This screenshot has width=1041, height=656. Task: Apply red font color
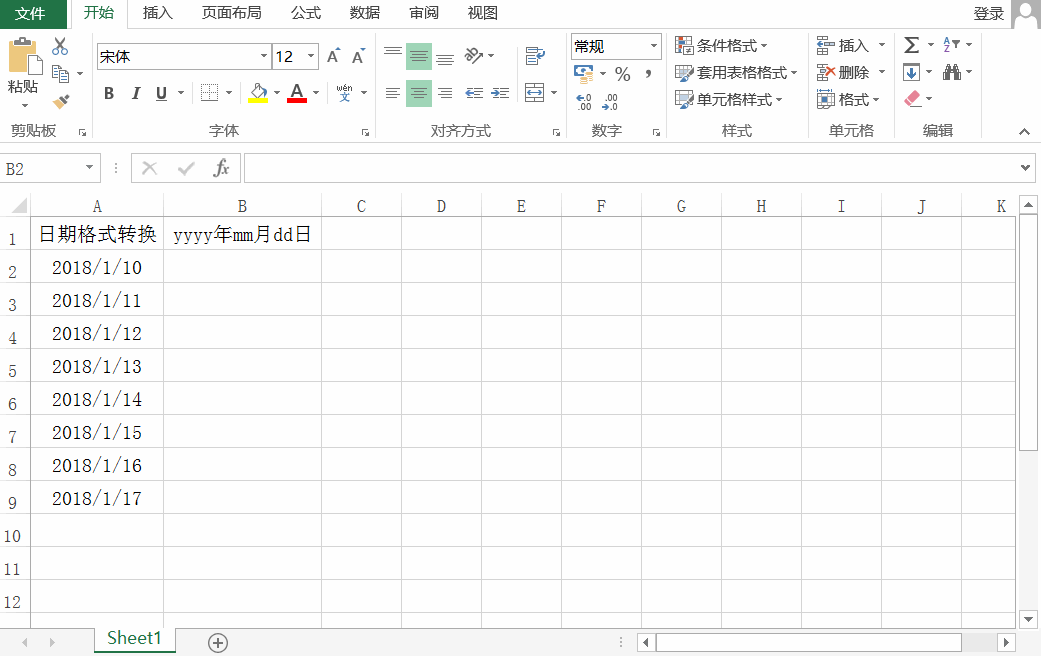297,93
